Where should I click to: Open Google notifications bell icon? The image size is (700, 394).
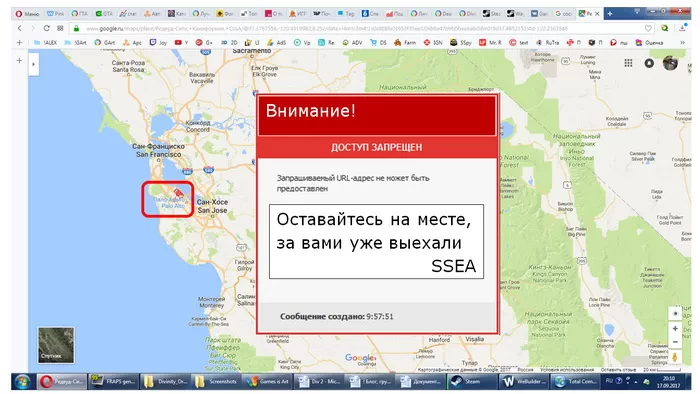pos(649,63)
